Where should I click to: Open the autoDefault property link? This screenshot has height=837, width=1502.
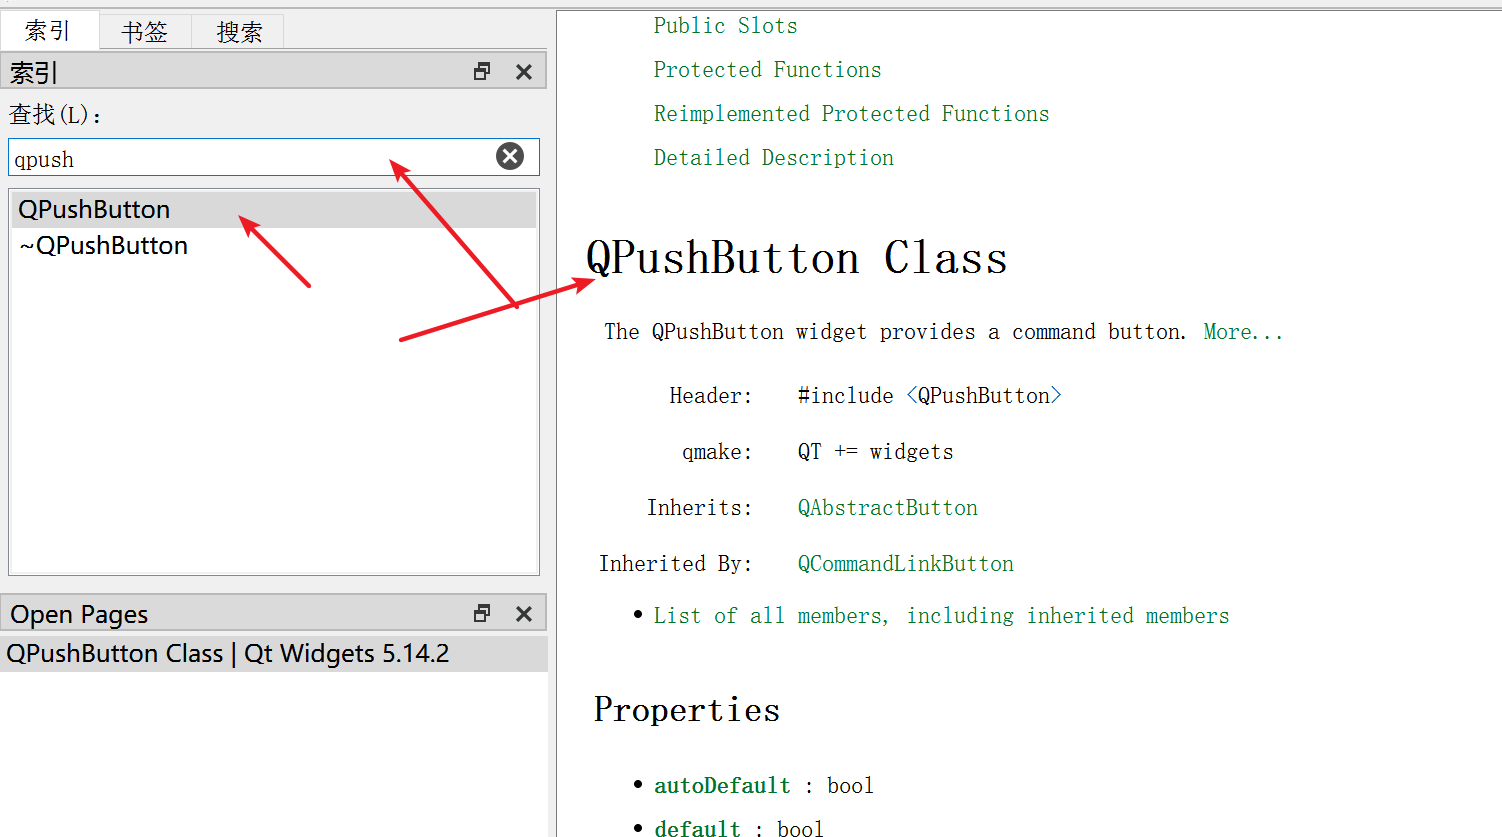[x=723, y=786]
